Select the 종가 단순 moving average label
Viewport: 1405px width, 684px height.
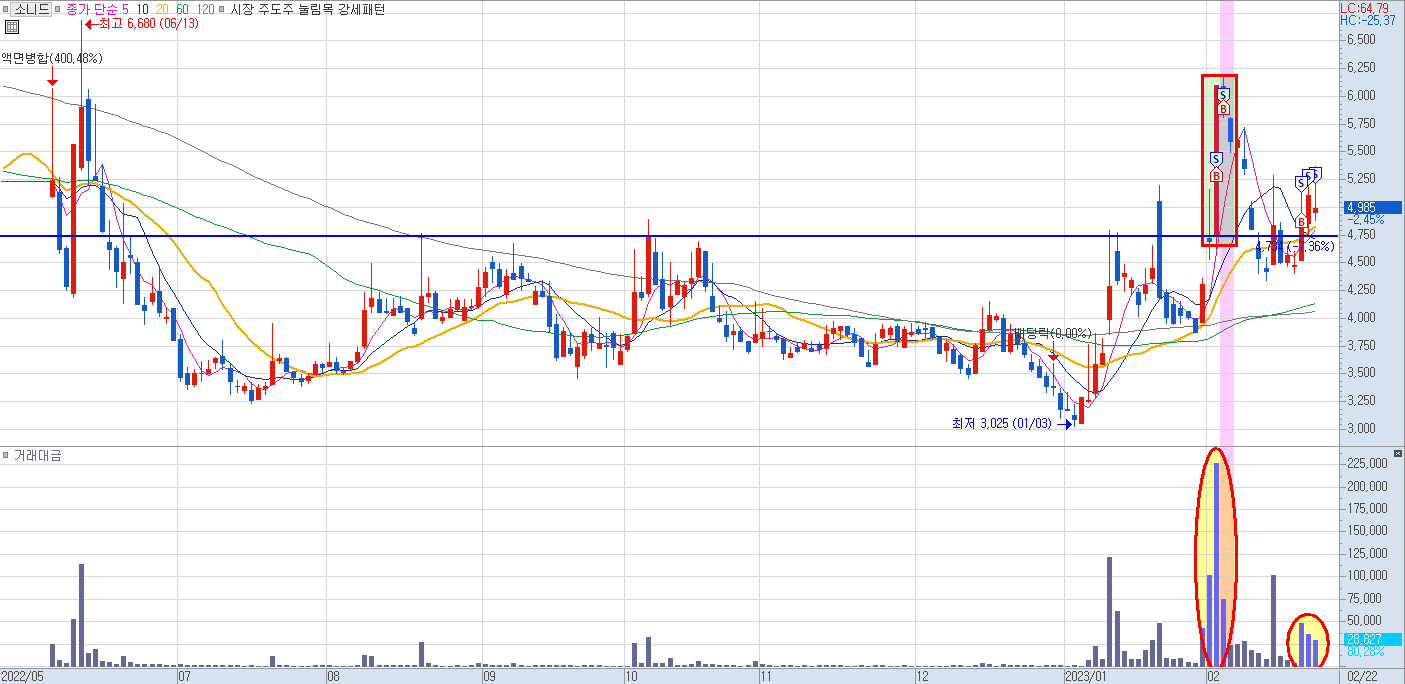pos(92,9)
